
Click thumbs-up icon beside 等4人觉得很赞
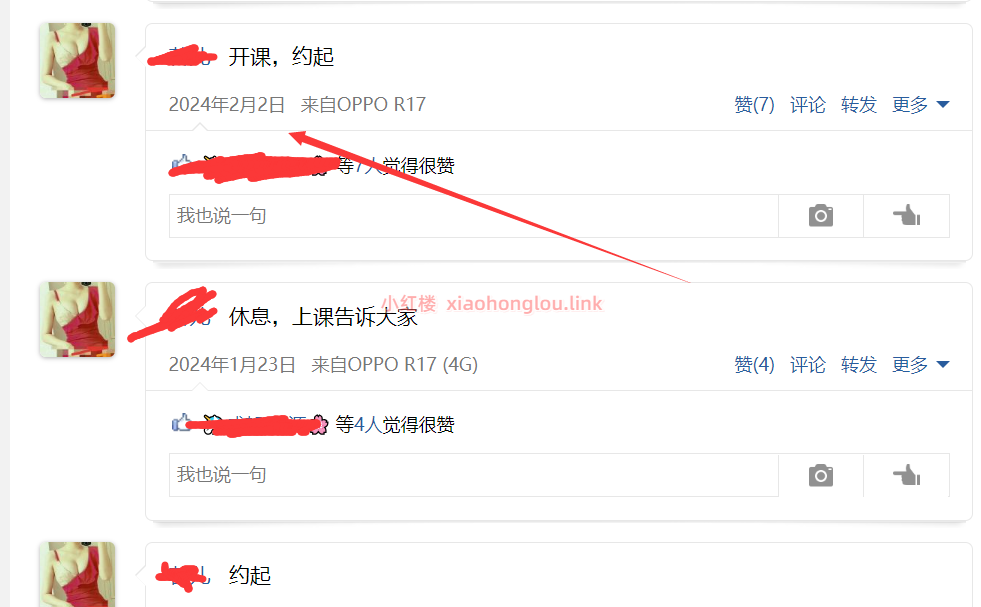pos(181,424)
